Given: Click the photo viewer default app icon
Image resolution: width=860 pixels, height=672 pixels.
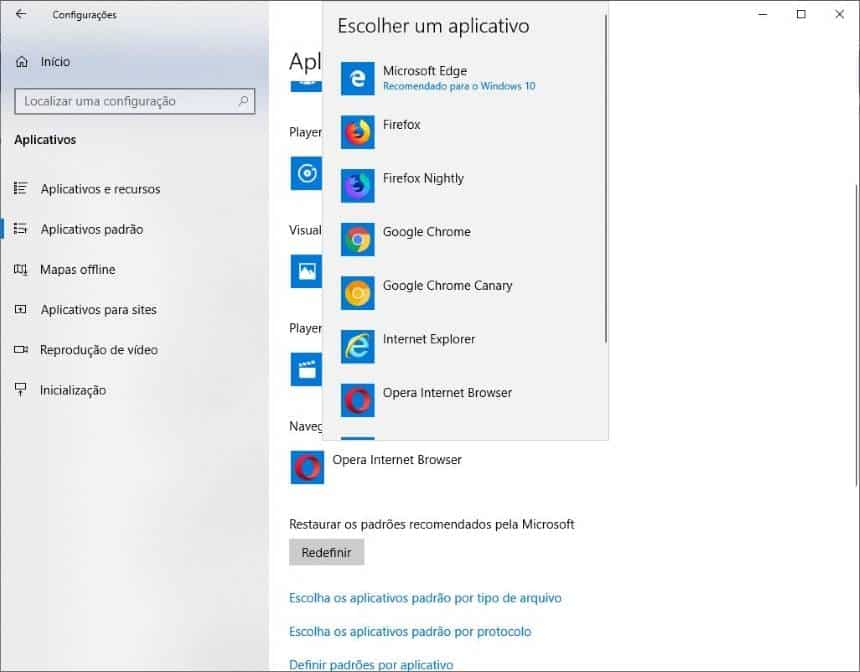Looking at the screenshot, I should click(306, 271).
